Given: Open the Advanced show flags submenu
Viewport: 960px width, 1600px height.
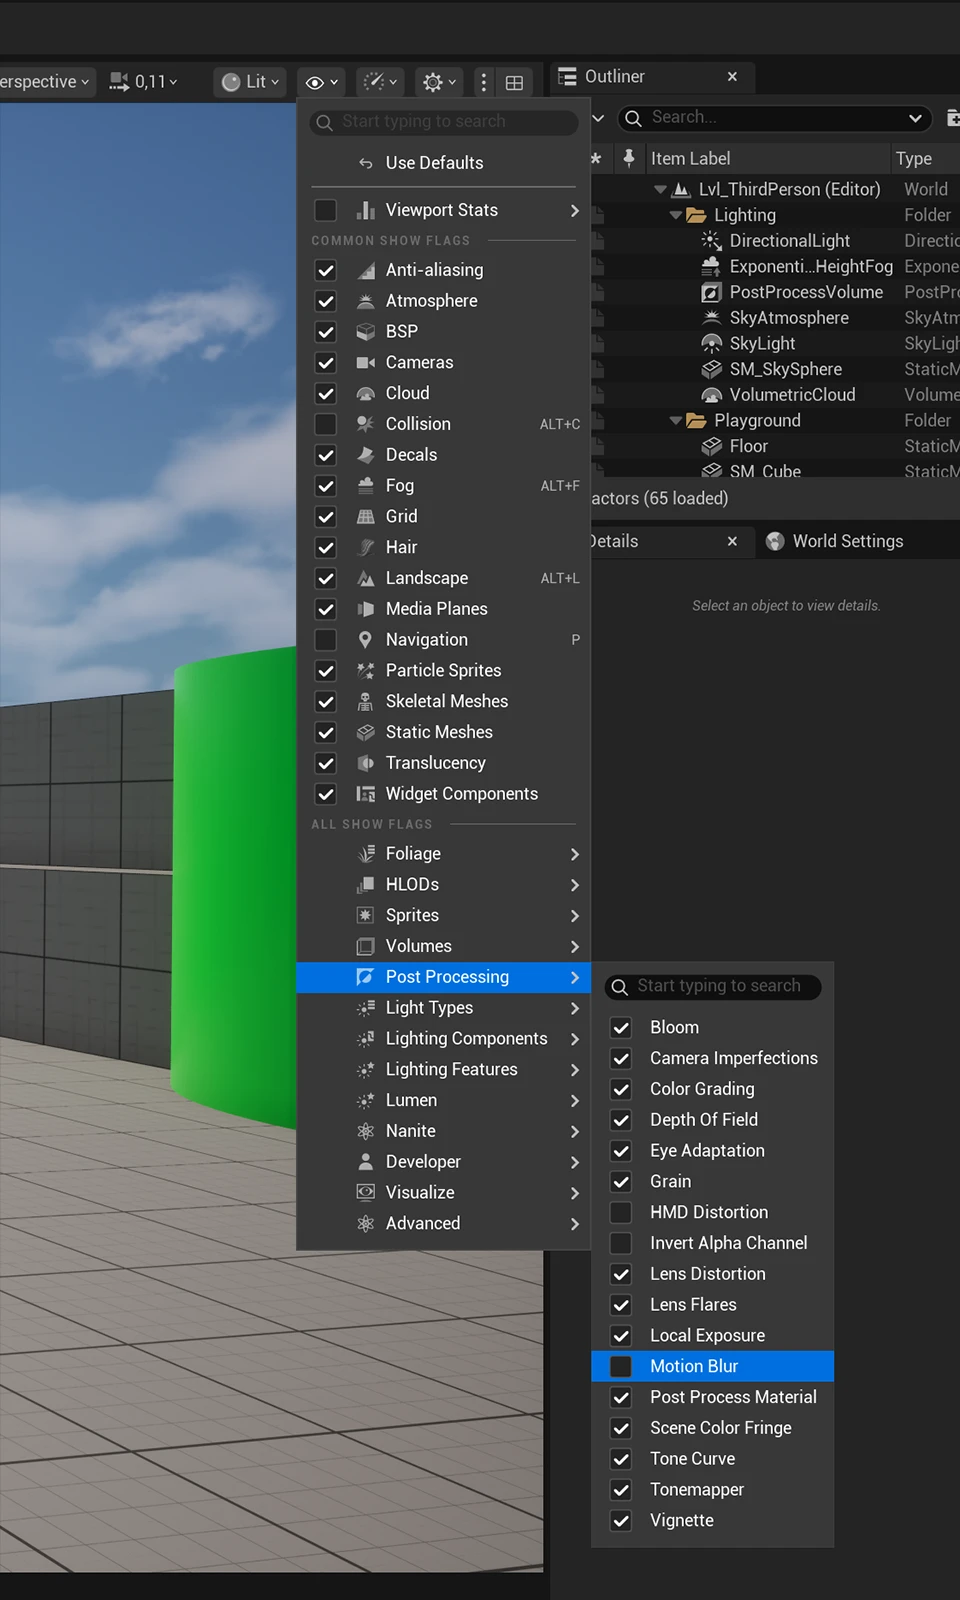Looking at the screenshot, I should [444, 1224].
